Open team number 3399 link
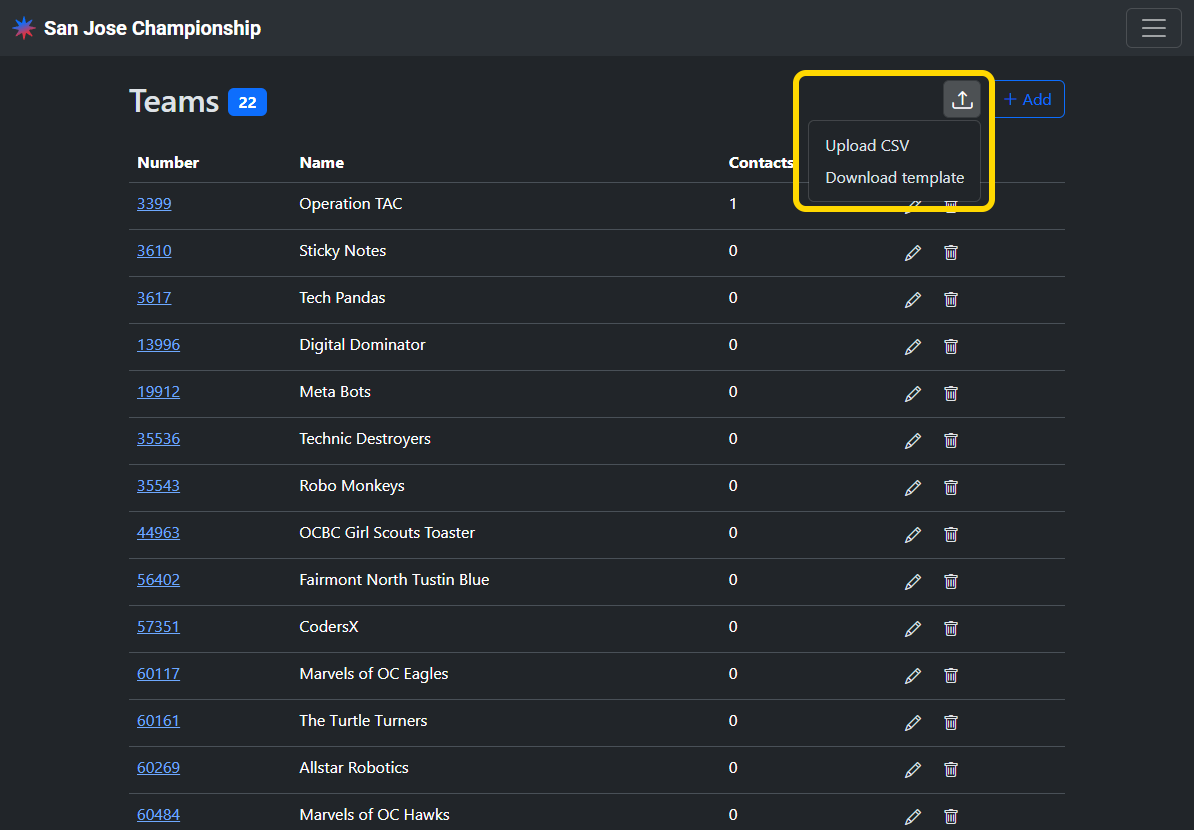Screen dimensions: 1194x830 [154, 204]
